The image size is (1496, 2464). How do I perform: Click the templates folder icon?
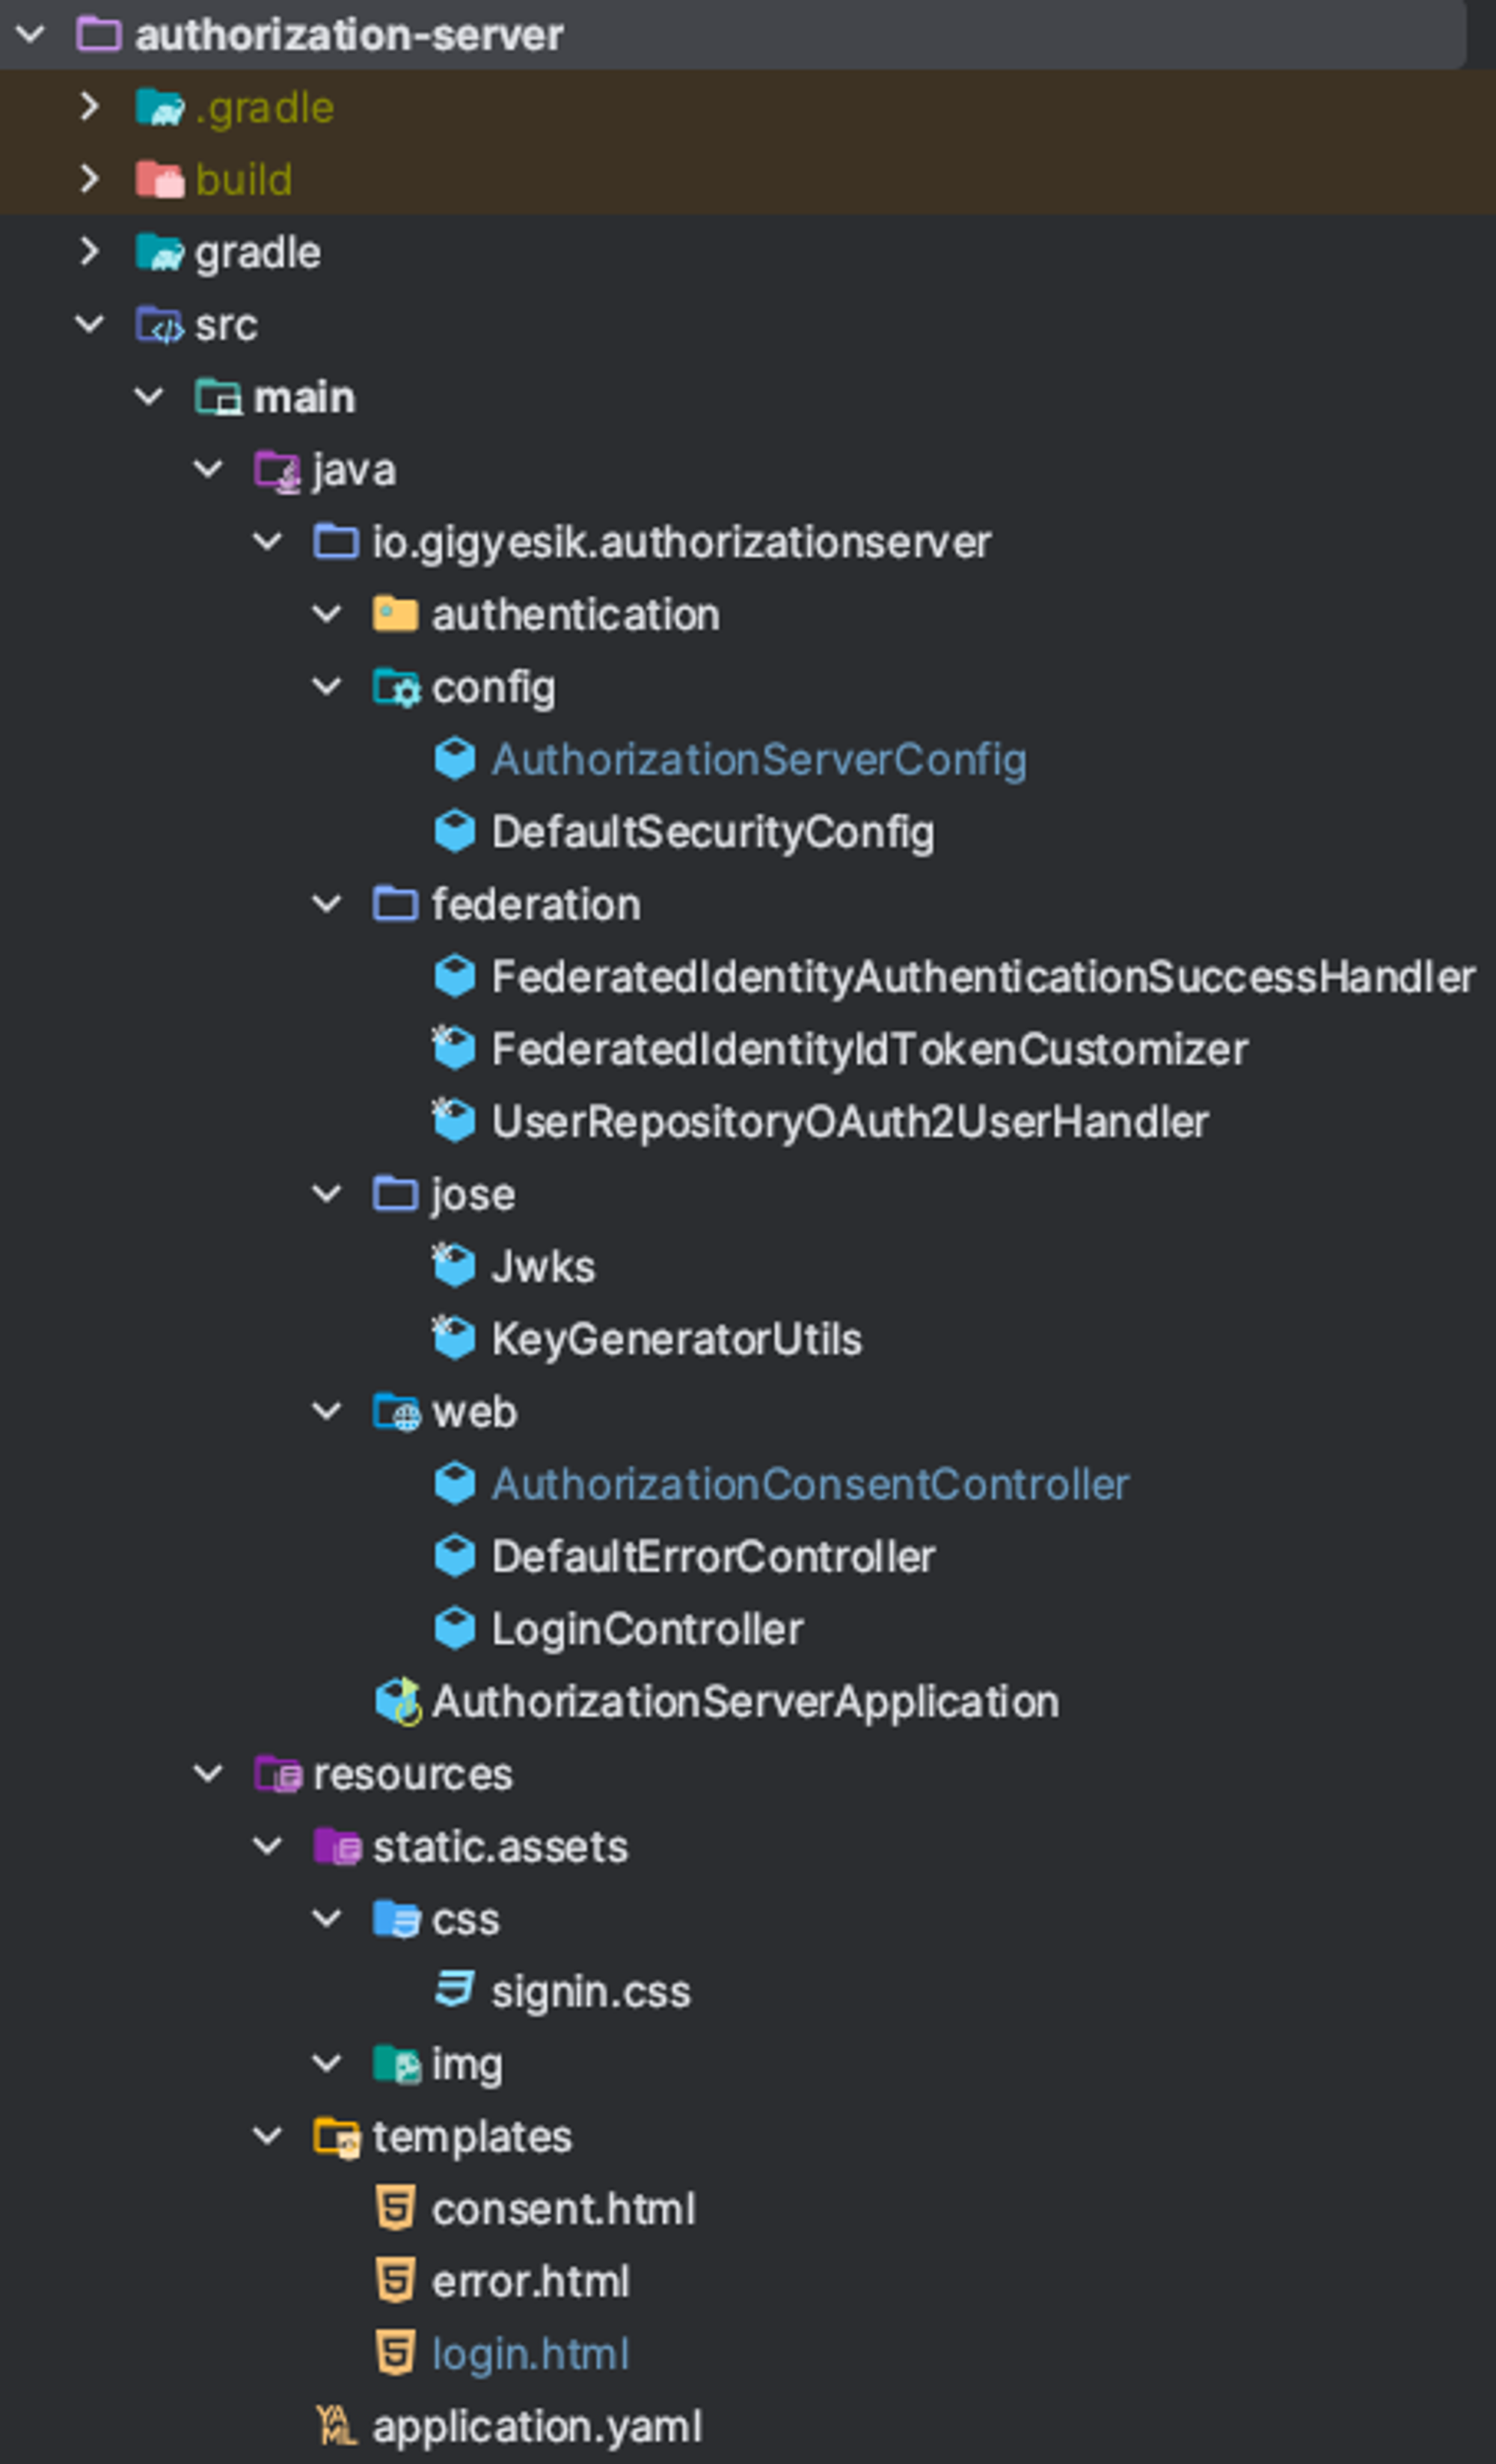[336, 2137]
